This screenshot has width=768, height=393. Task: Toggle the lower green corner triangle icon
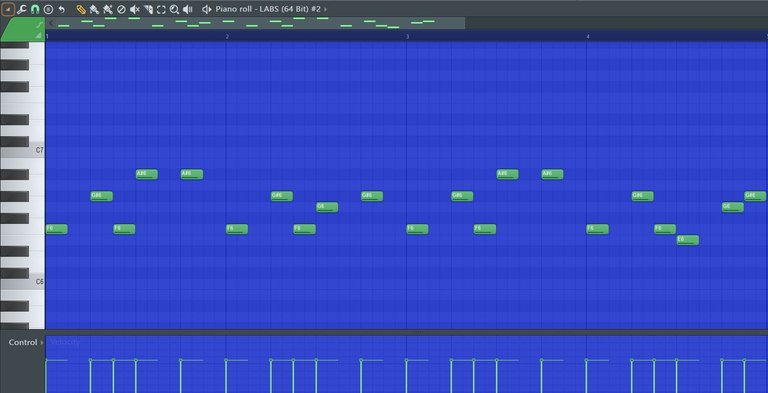(x=38, y=35)
